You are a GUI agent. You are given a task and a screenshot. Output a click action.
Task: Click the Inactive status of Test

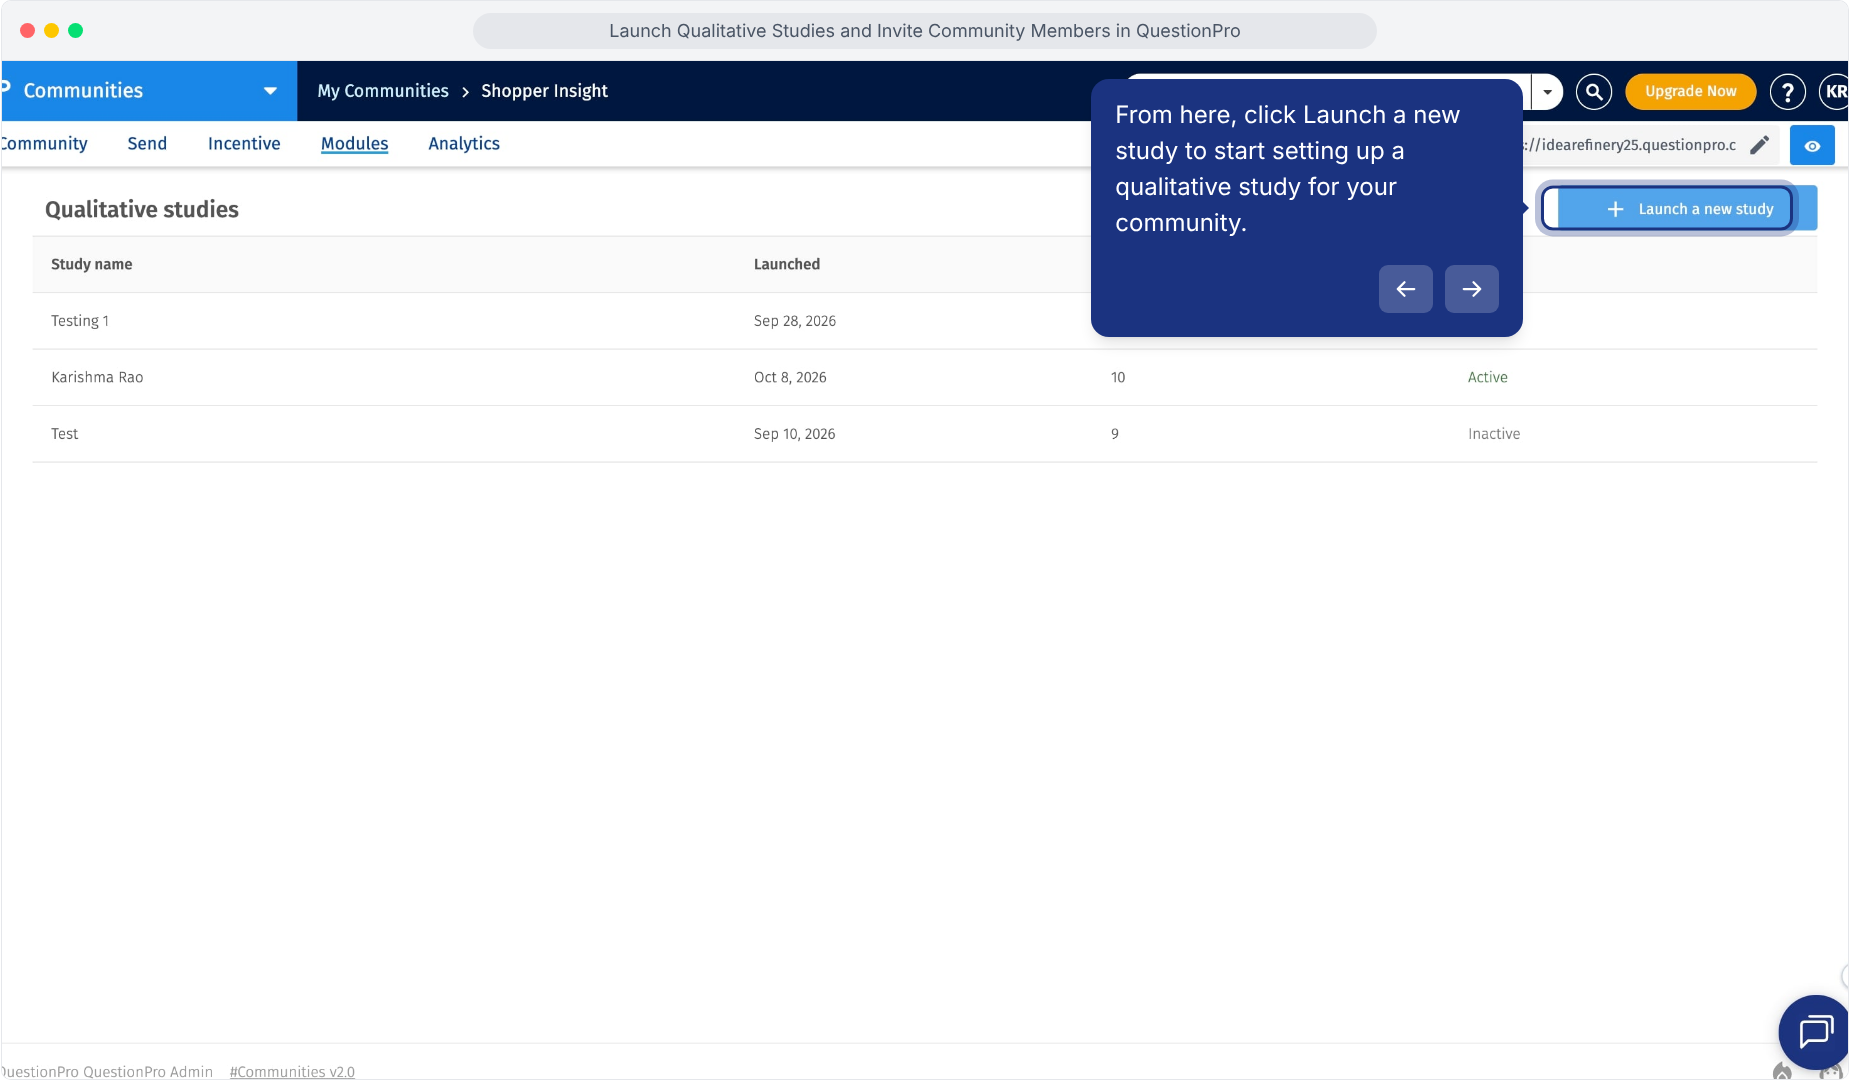point(1494,434)
